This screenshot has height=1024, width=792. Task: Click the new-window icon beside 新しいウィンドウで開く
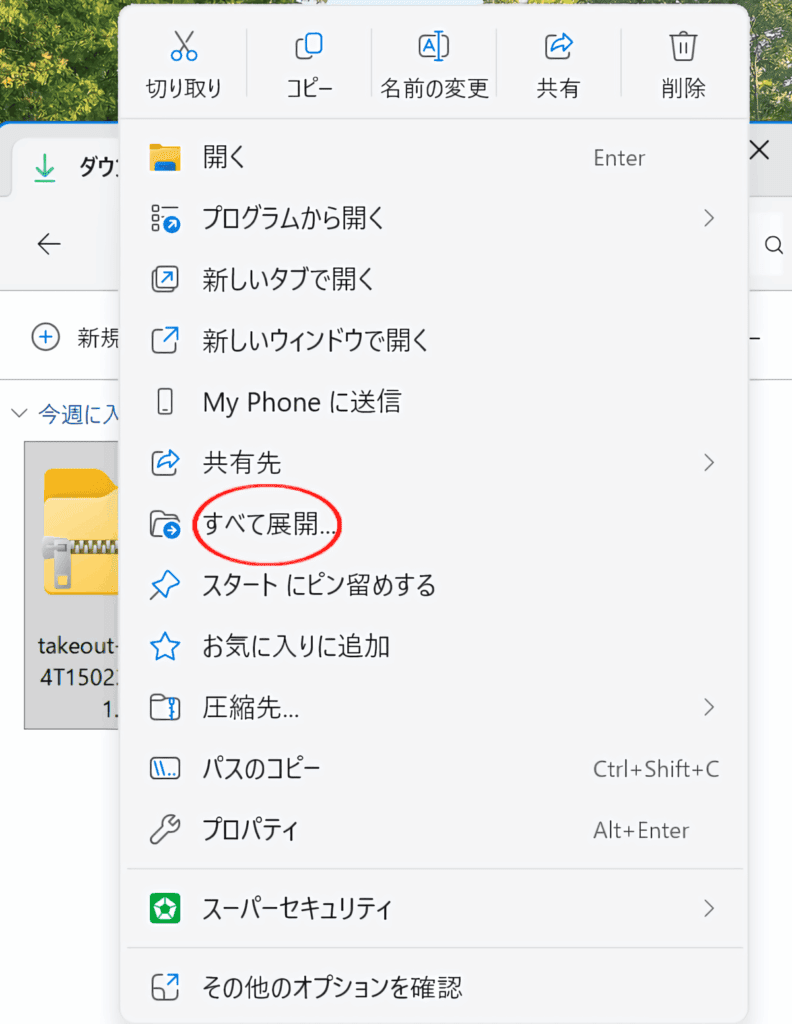pyautogui.click(x=165, y=340)
